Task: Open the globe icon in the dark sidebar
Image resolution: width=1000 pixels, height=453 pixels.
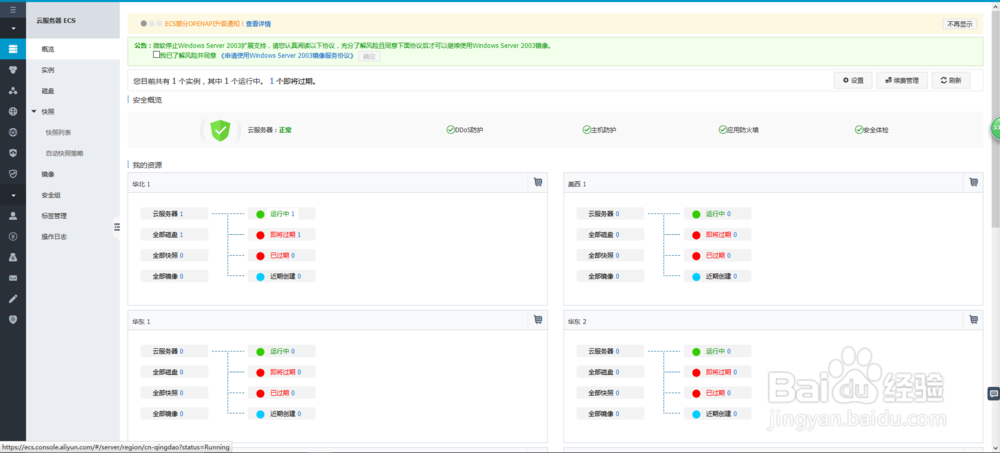Action: (13, 112)
